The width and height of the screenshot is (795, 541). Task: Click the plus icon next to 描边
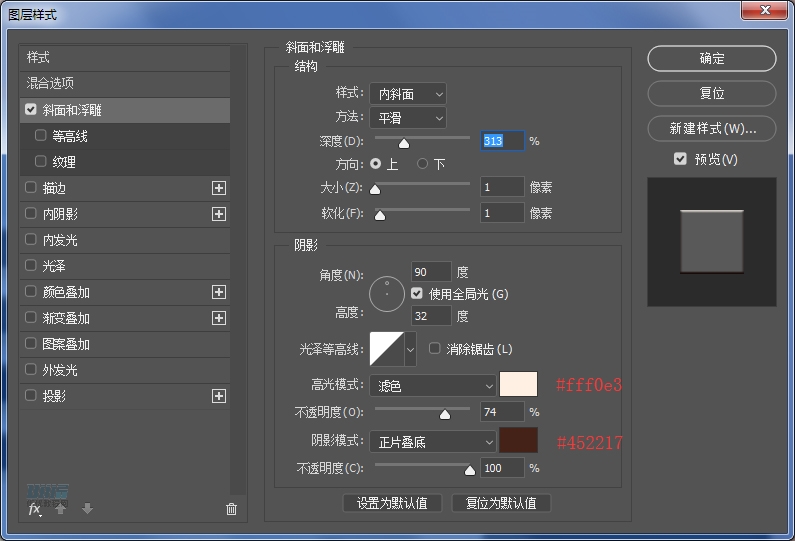coord(219,188)
